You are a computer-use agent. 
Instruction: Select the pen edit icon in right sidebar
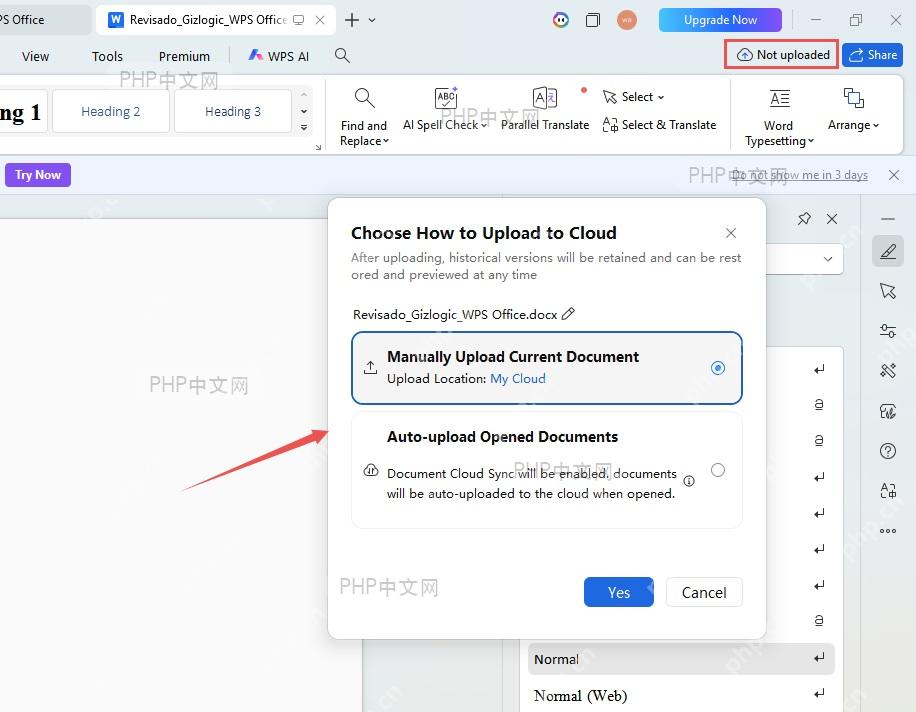click(888, 251)
